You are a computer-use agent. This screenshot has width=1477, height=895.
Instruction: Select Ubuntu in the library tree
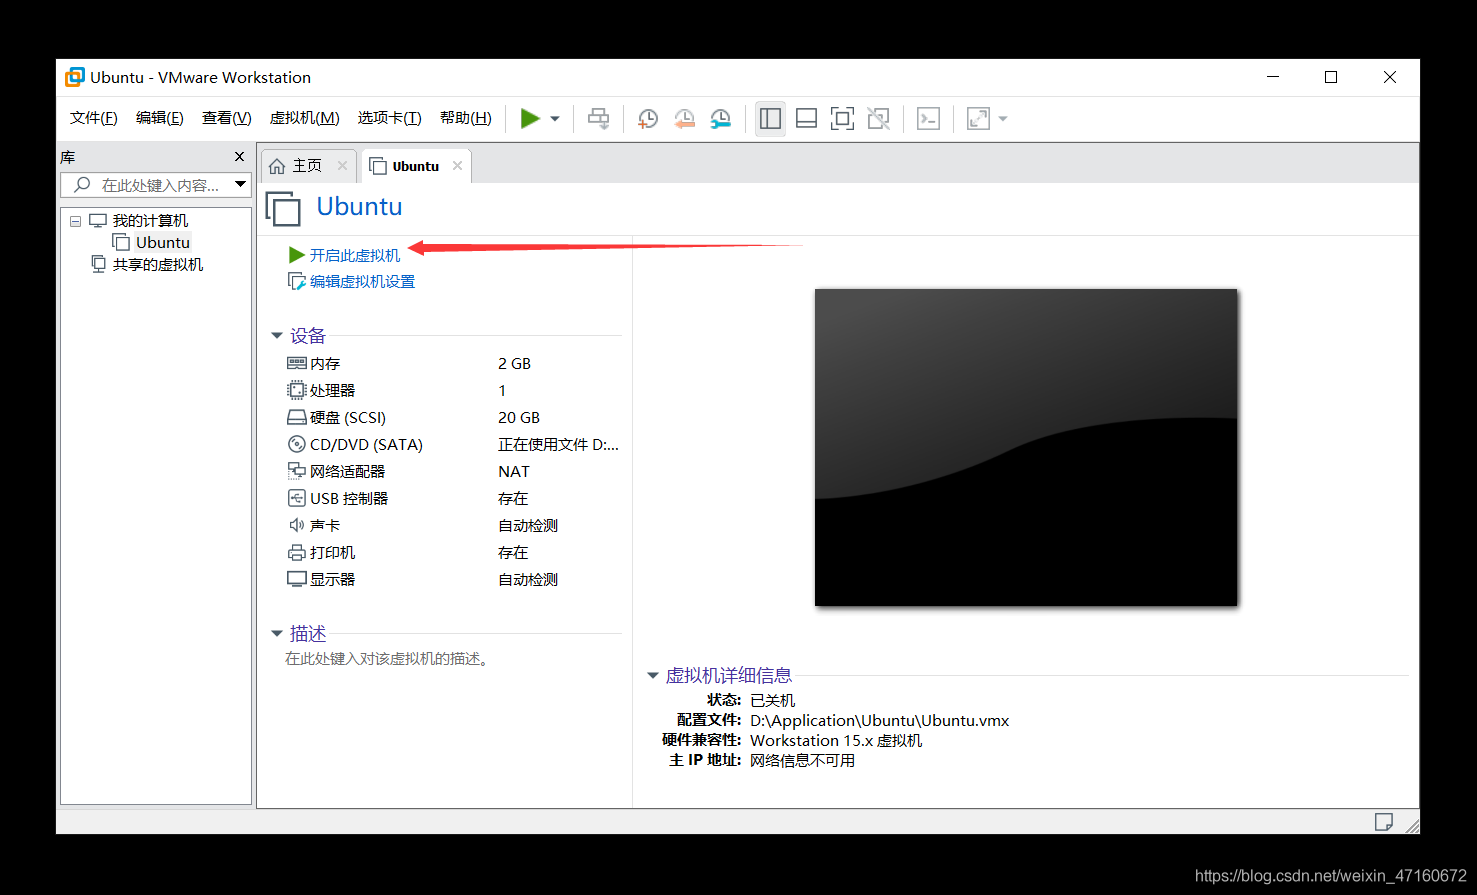pos(163,243)
